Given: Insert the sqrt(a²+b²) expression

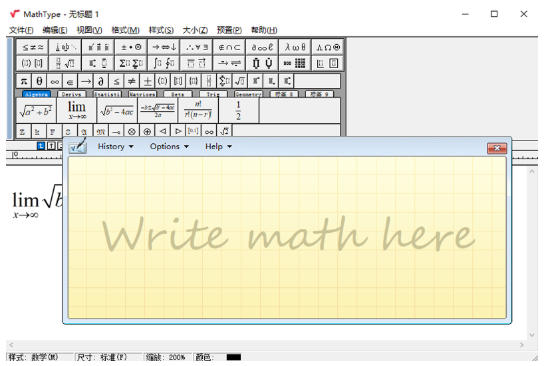Looking at the screenshot, I should coord(36,110).
